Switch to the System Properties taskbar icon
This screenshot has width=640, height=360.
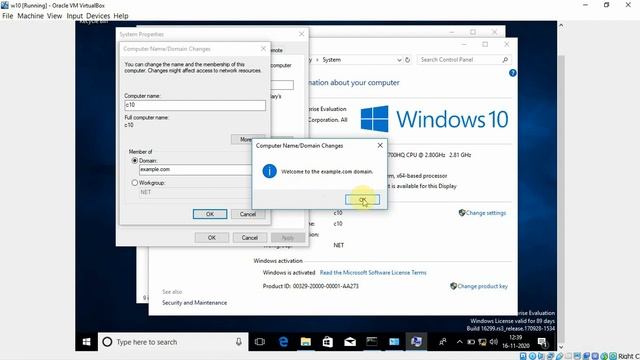[416, 342]
